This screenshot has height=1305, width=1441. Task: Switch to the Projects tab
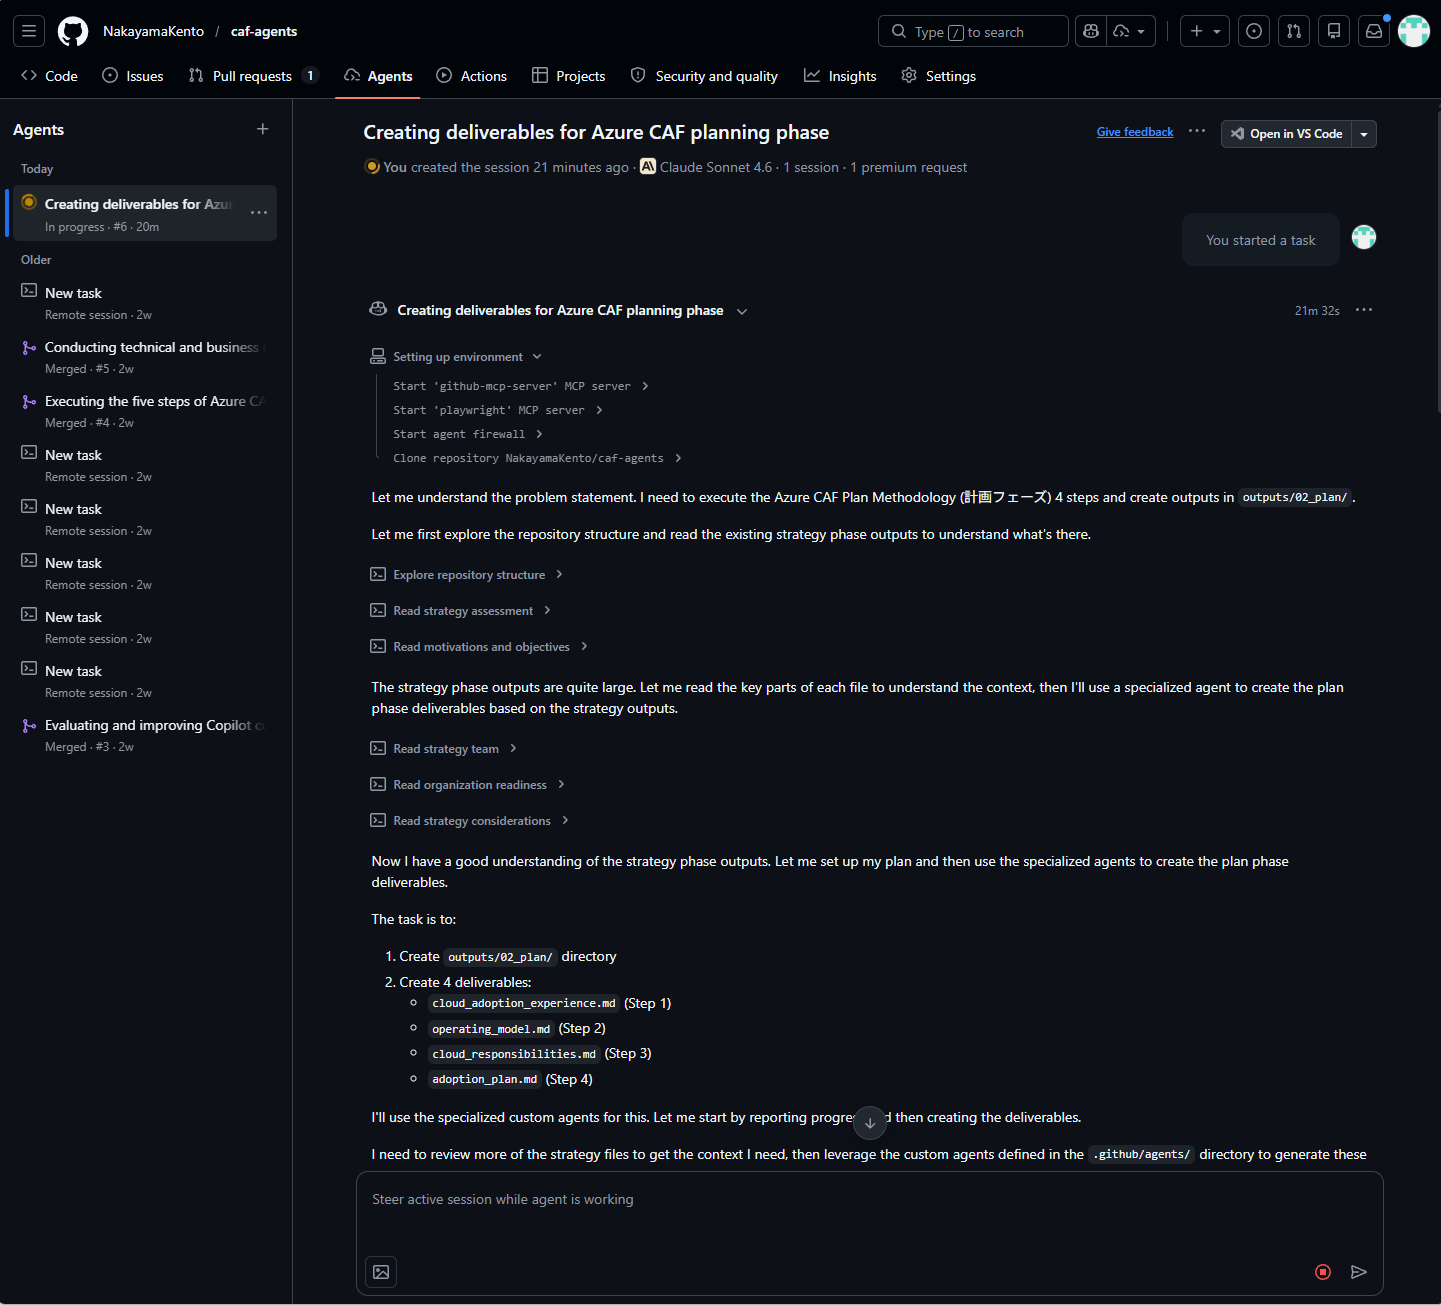click(x=569, y=76)
